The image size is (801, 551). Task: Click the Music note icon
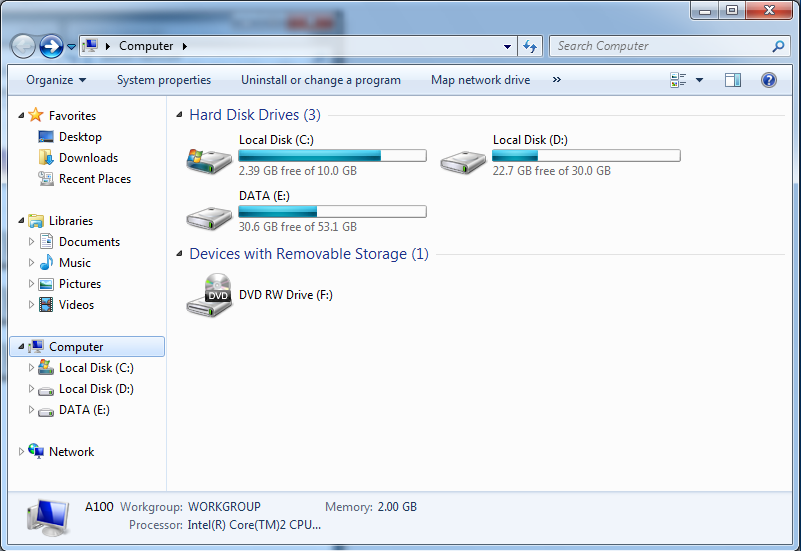[46, 262]
